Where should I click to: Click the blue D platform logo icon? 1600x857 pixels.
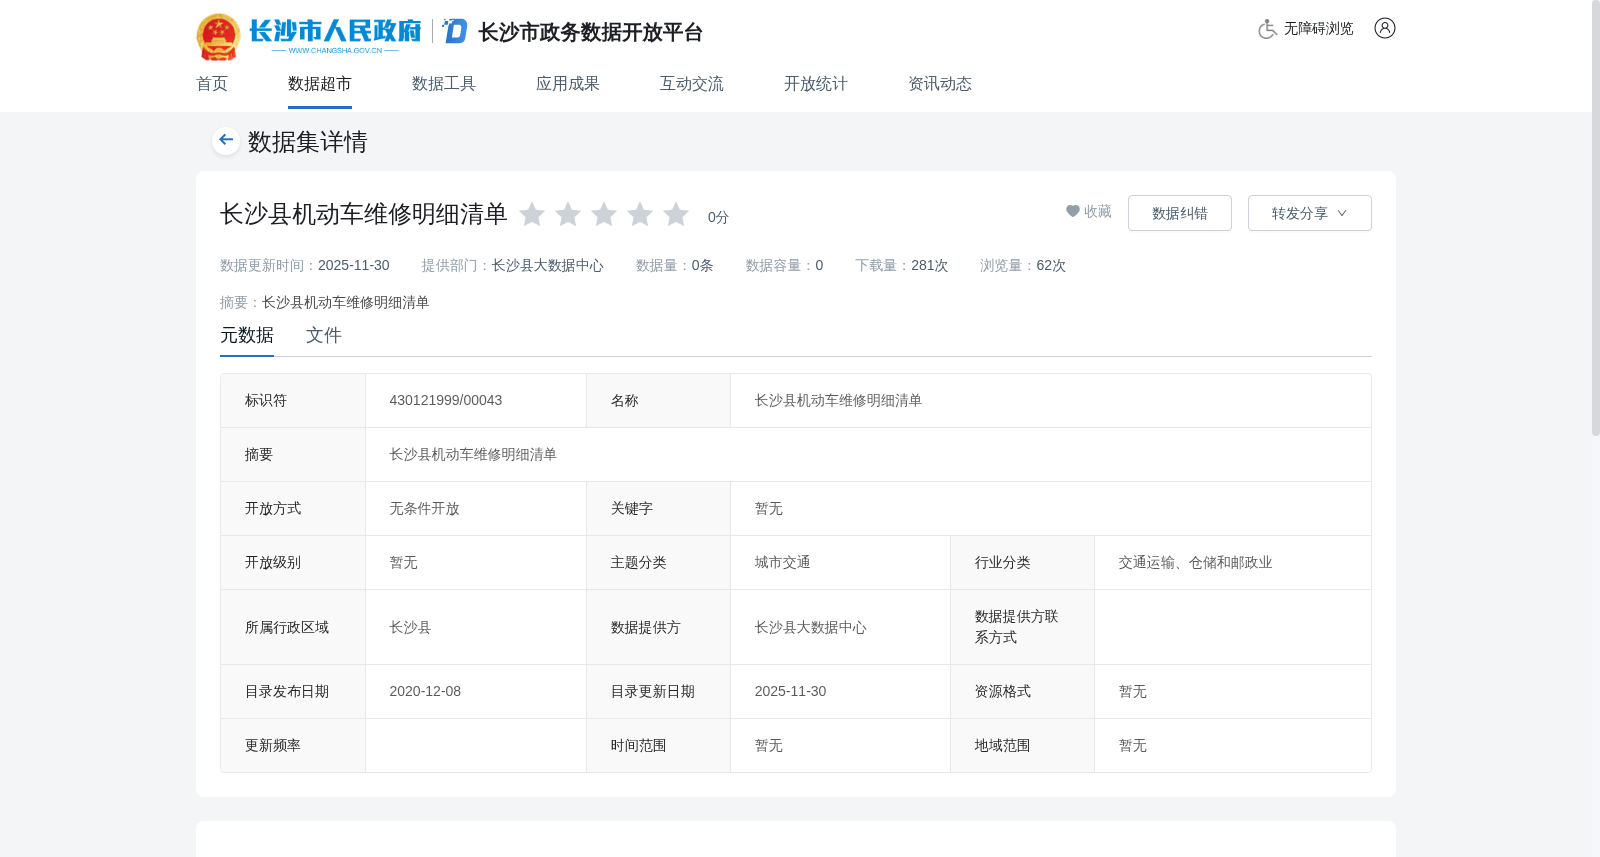point(455,31)
